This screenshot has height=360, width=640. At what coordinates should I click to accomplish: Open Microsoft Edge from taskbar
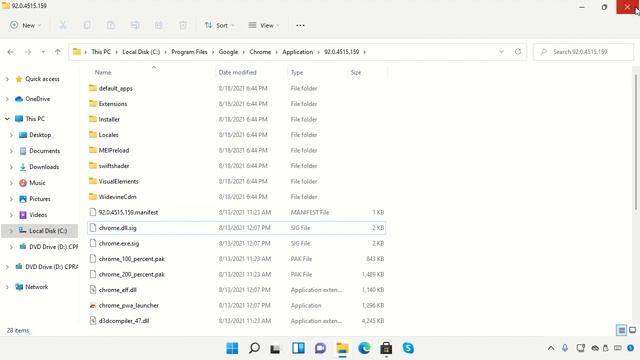tap(364, 348)
